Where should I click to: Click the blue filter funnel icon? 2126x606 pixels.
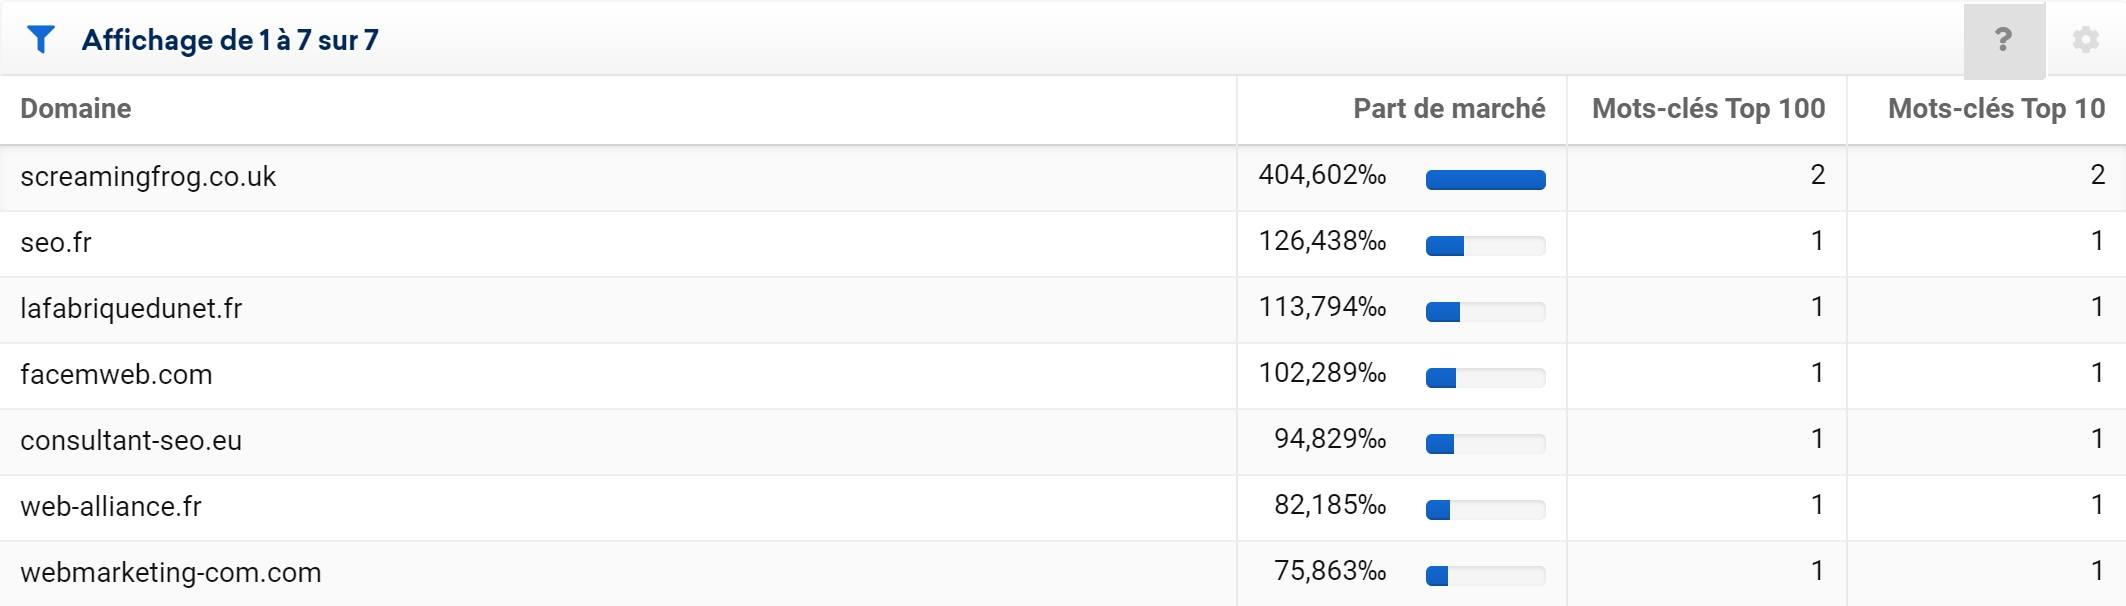(x=41, y=40)
